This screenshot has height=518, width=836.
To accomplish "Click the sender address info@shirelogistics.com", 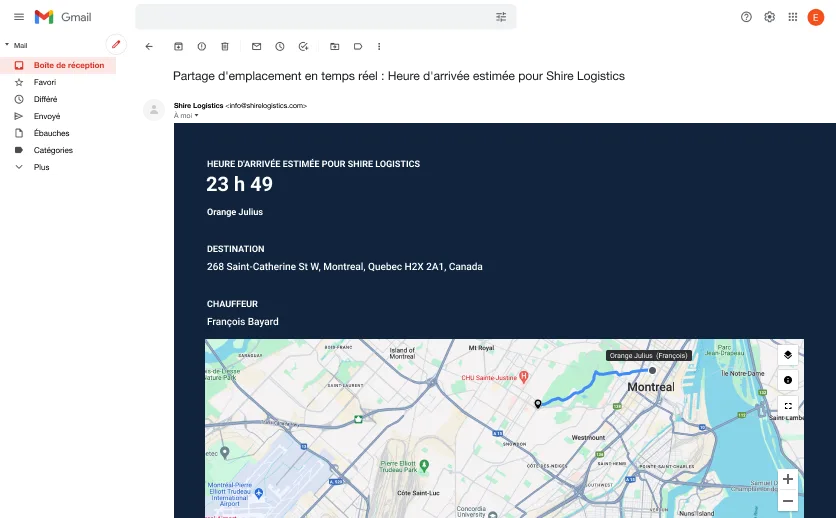I will tap(266, 106).
